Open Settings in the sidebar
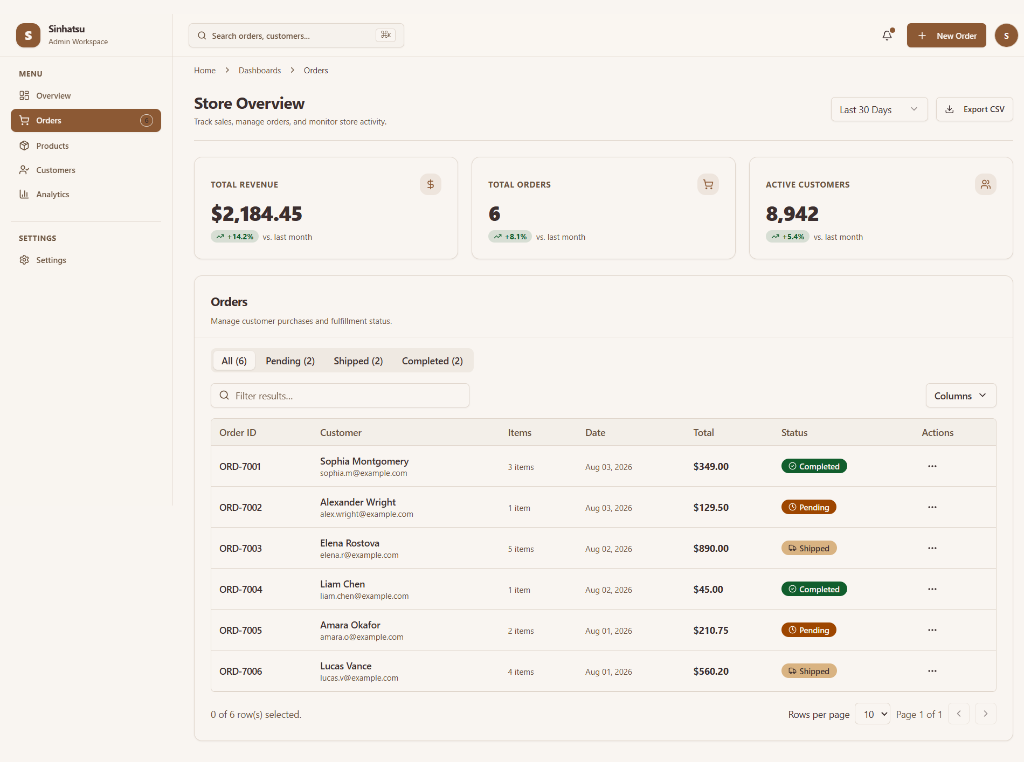 [x=86, y=260]
